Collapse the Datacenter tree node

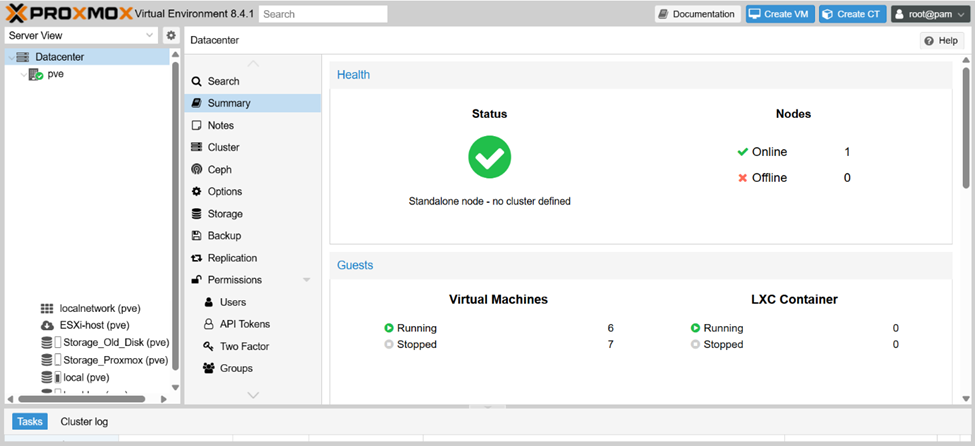coord(9,58)
